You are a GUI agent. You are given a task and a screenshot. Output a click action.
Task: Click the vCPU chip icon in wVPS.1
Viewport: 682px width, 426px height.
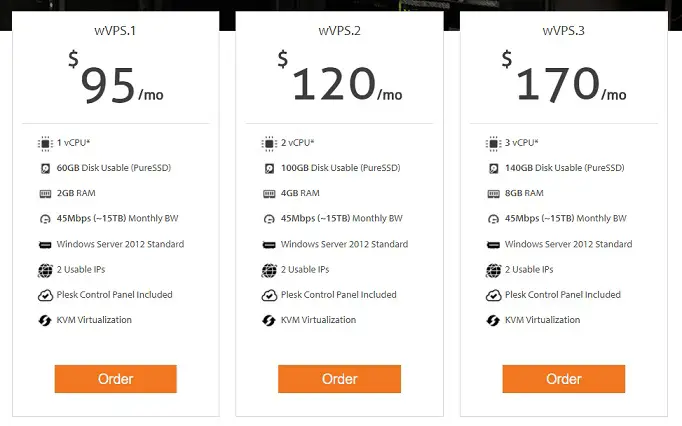(x=45, y=143)
